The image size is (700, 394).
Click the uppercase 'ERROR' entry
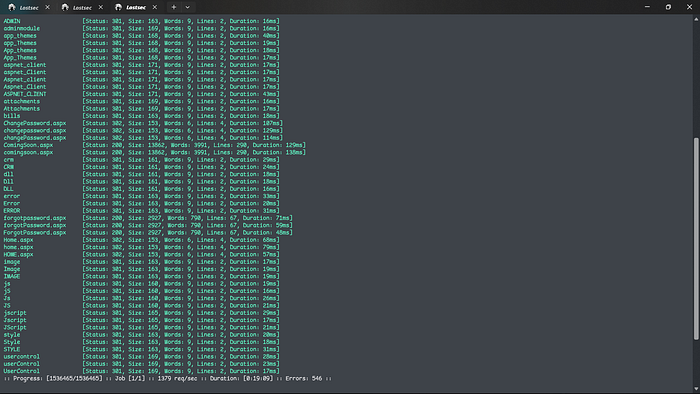pos(12,211)
